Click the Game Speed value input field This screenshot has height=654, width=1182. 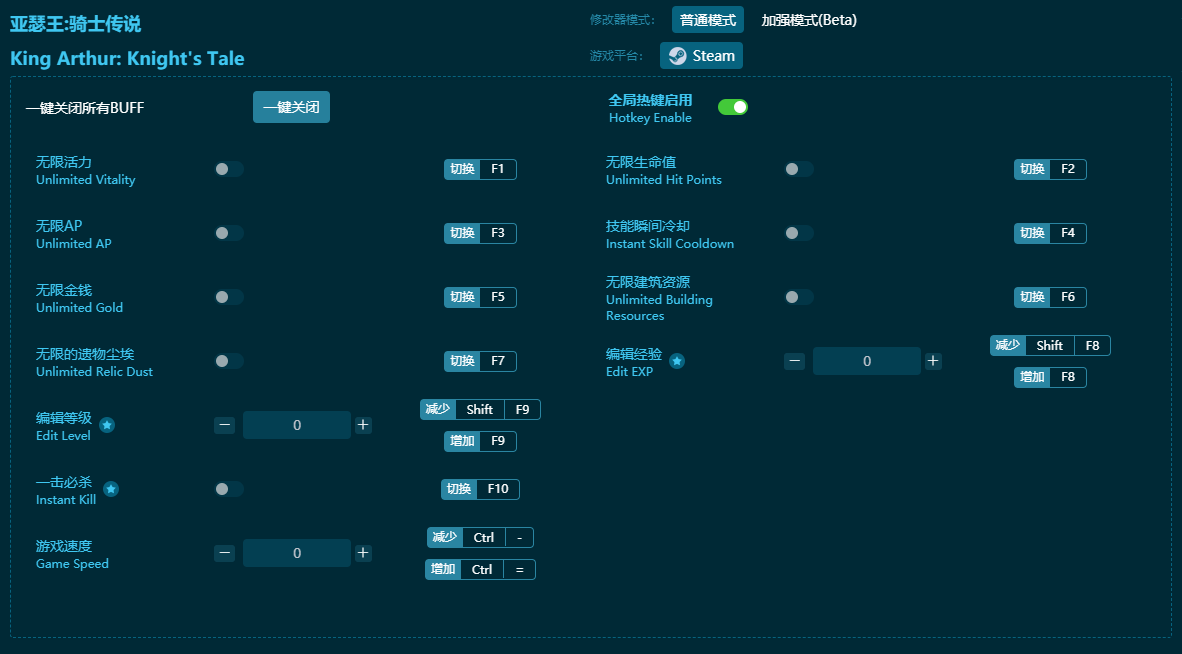[x=297, y=553]
